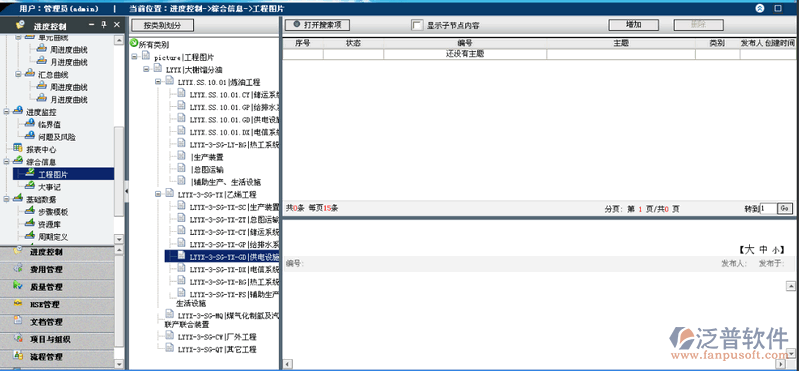Click the 按类别划分 button
The image size is (799, 371).
click(162, 25)
